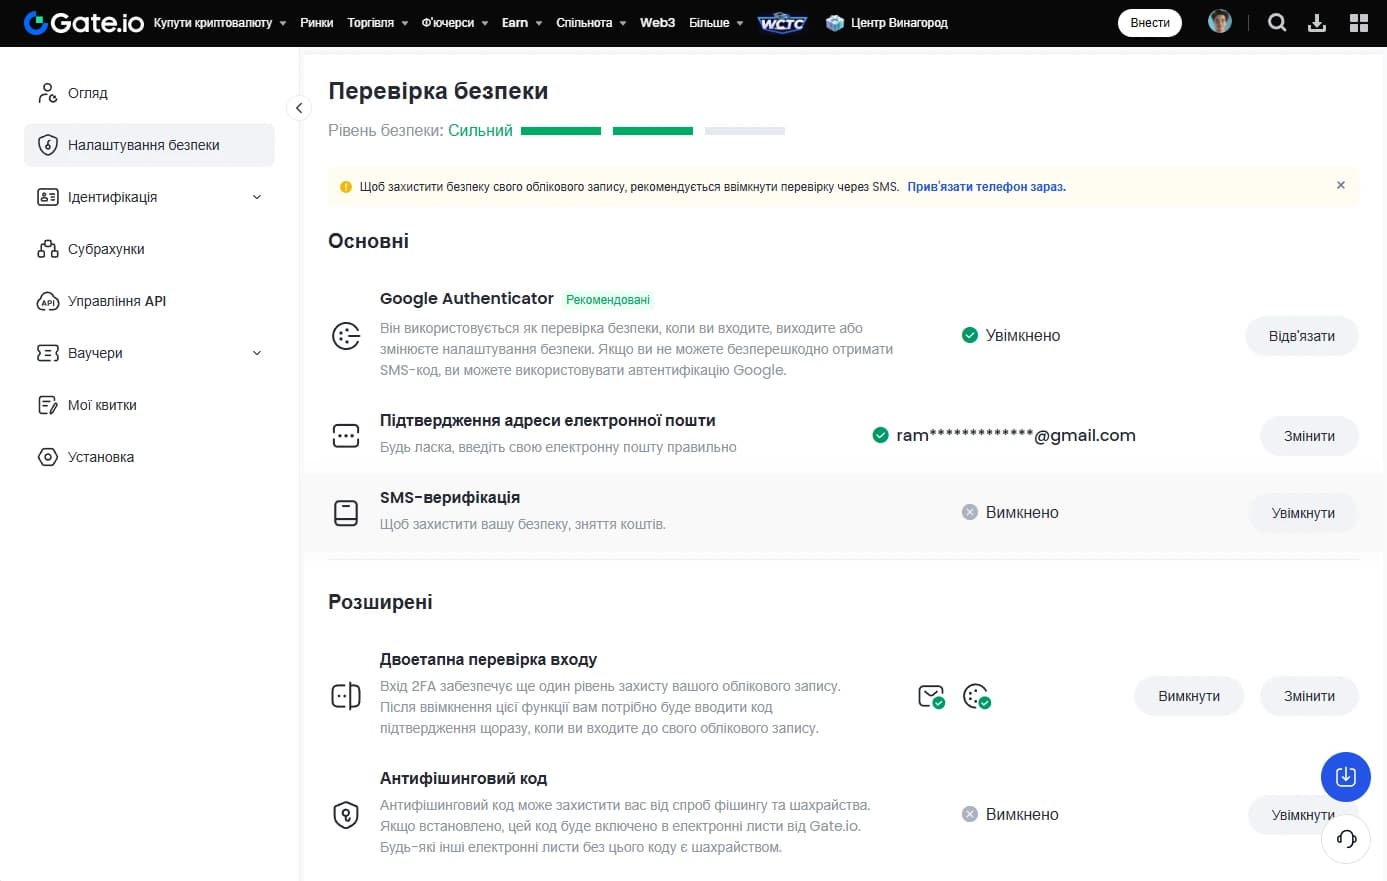1387x881 pixels.
Task: Click the Ваучери voucher icon
Action: (47, 353)
